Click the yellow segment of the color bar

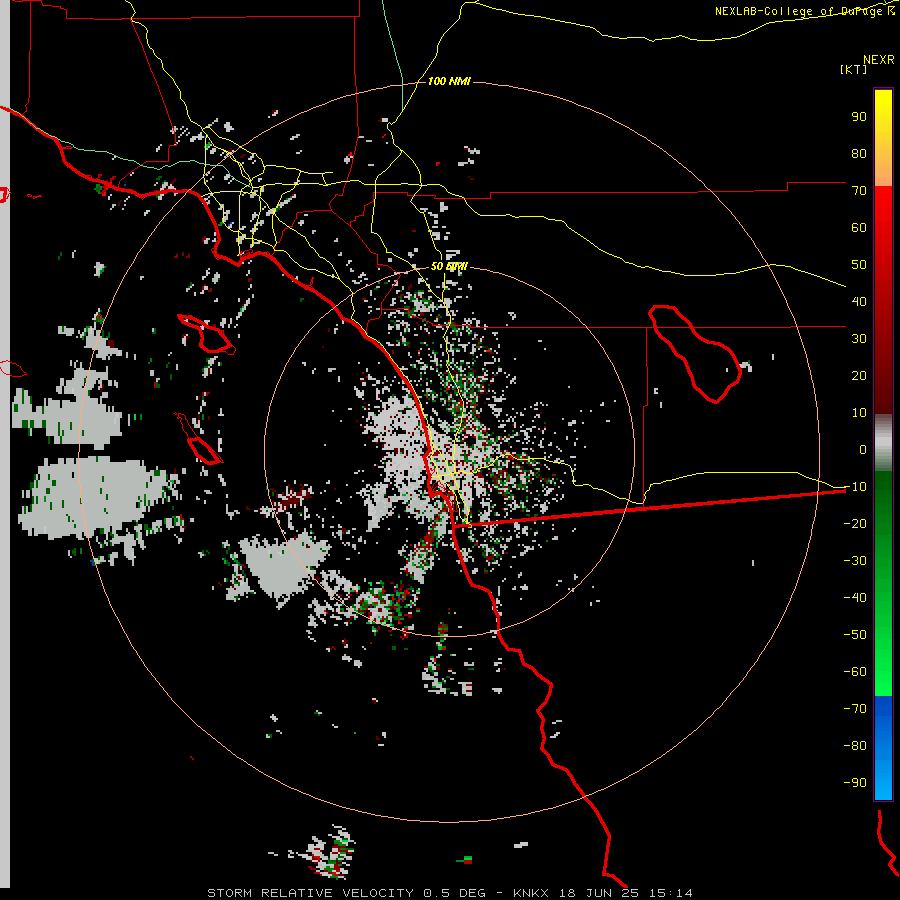pyautogui.click(x=883, y=138)
